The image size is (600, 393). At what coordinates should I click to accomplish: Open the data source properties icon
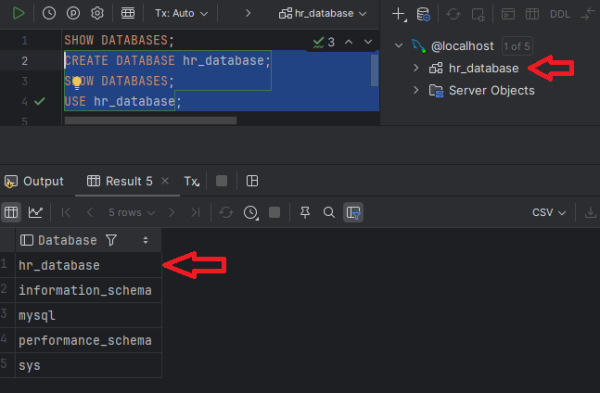click(423, 15)
